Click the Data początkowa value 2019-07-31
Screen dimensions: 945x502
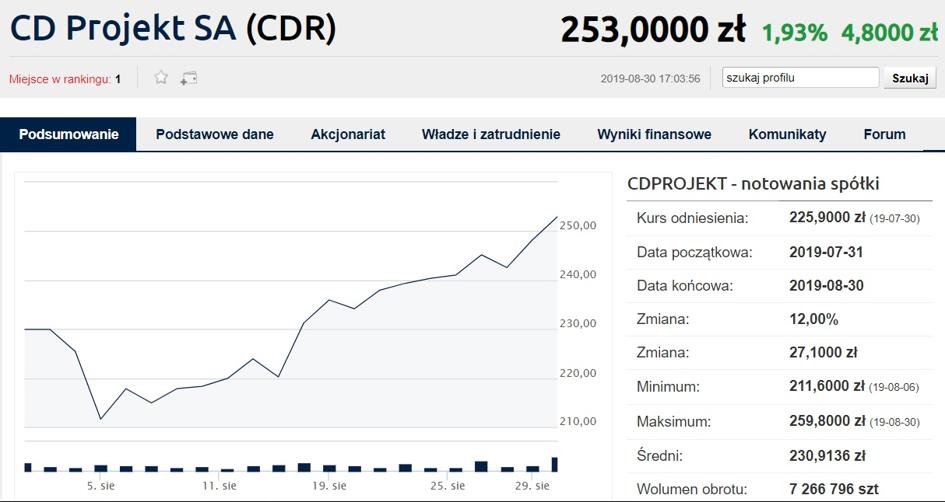[826, 252]
